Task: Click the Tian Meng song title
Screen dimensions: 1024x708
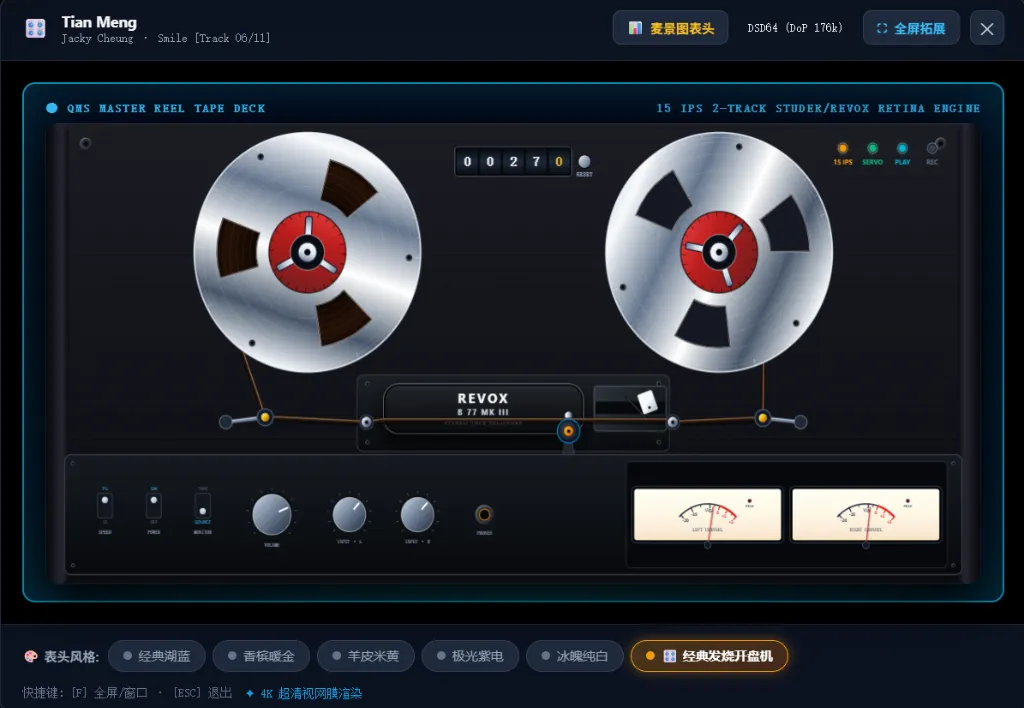Action: point(99,22)
